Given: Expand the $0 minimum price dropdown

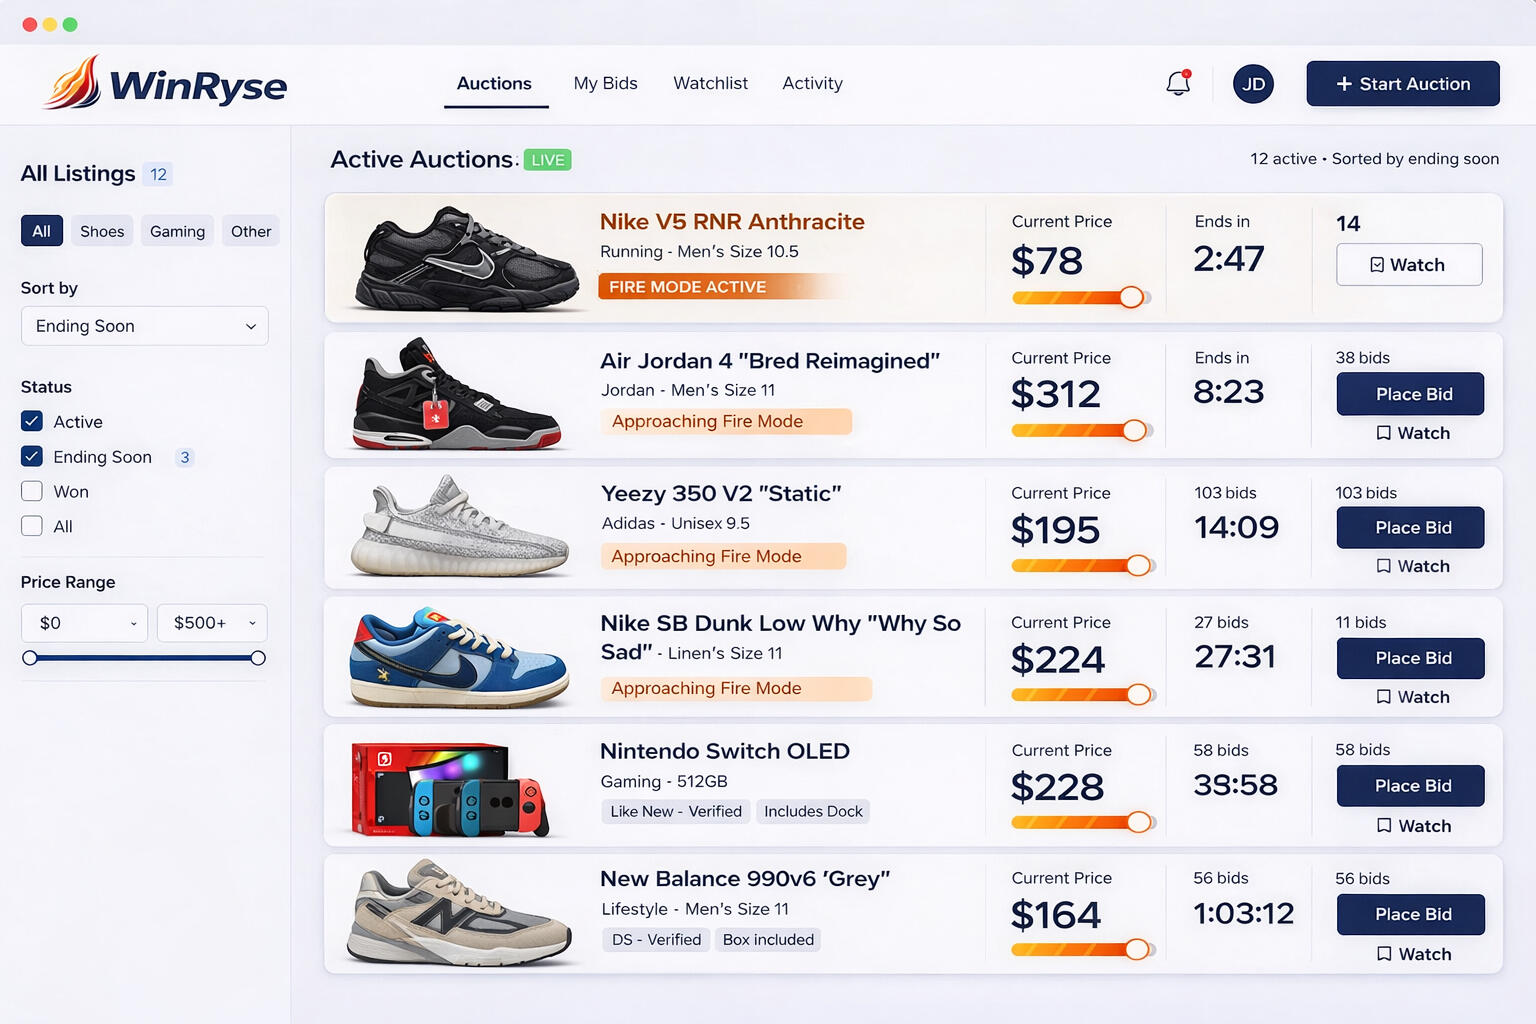Looking at the screenshot, I should 85,623.
